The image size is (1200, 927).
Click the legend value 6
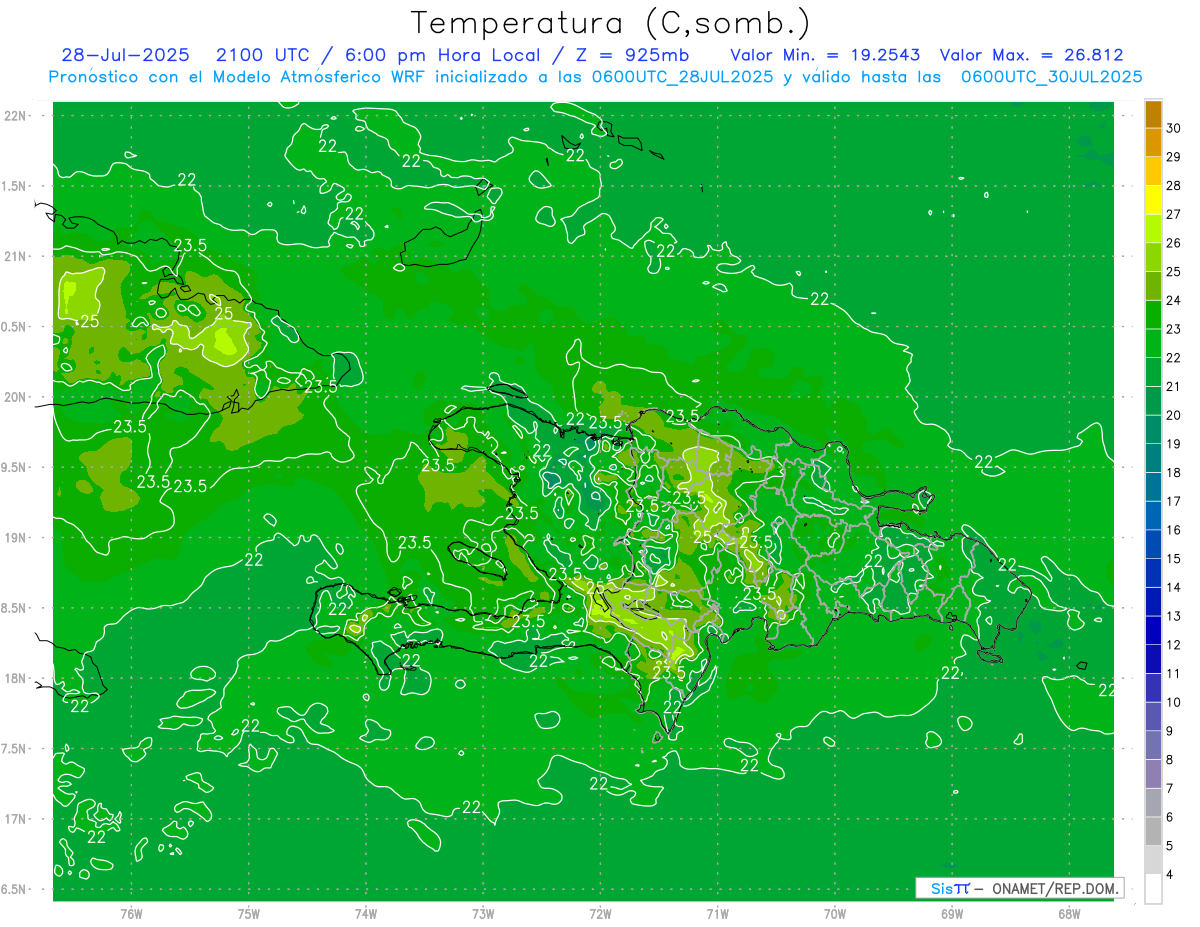click(x=1171, y=818)
